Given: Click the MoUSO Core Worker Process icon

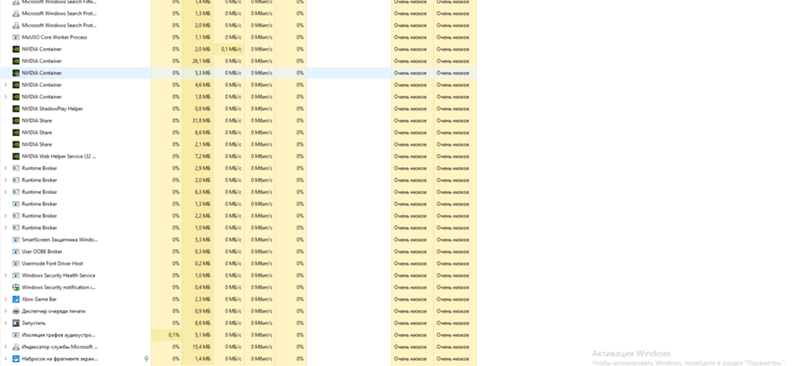Looking at the screenshot, I should (x=16, y=37).
